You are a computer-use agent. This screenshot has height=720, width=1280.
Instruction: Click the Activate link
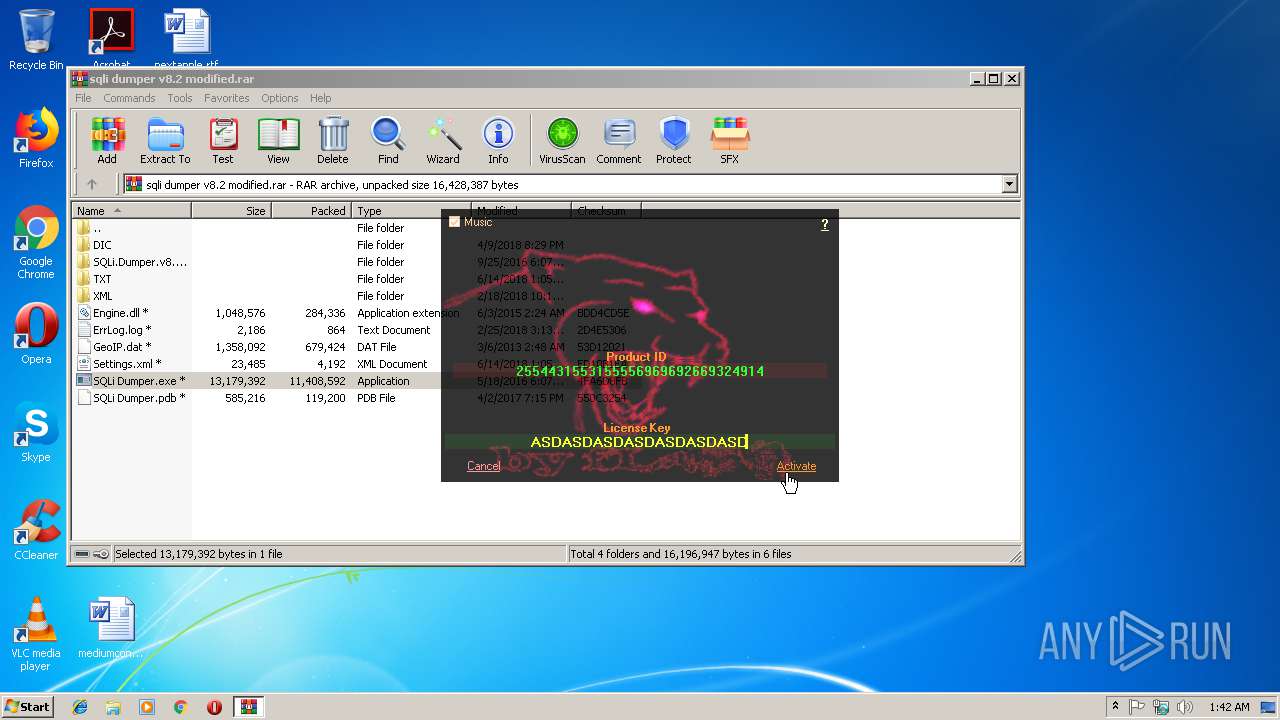796,466
